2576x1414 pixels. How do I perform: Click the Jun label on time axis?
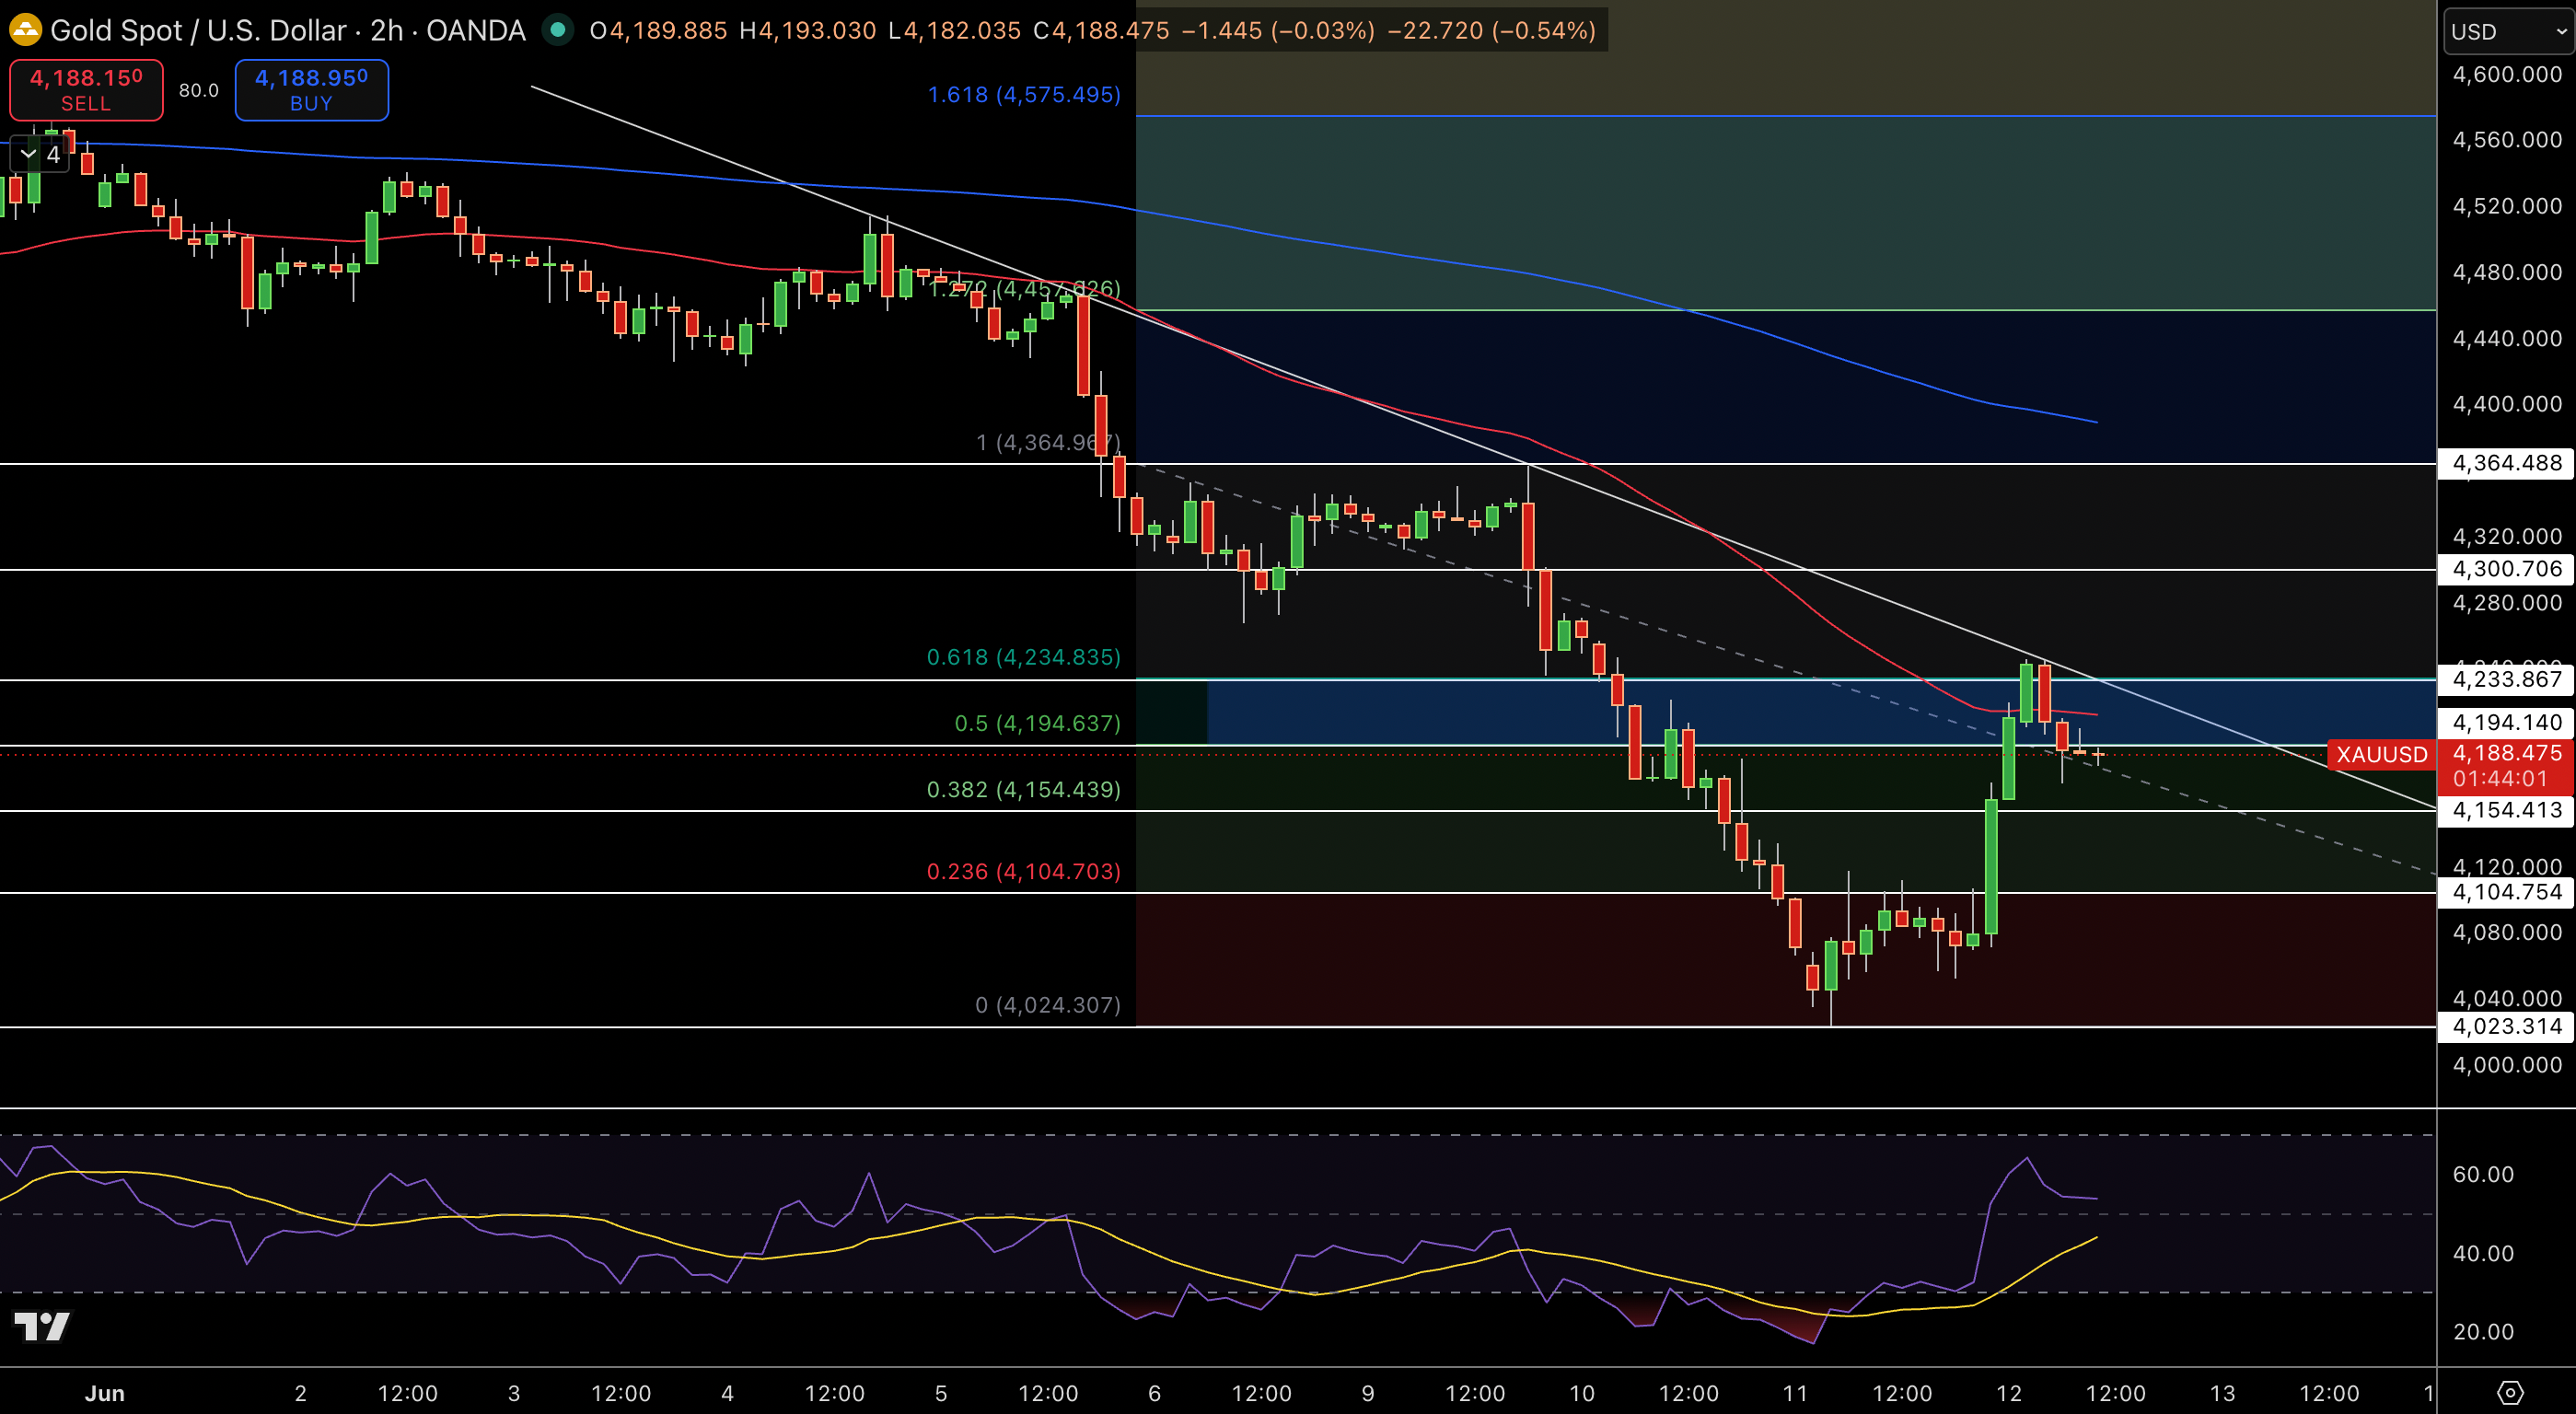click(x=105, y=1393)
